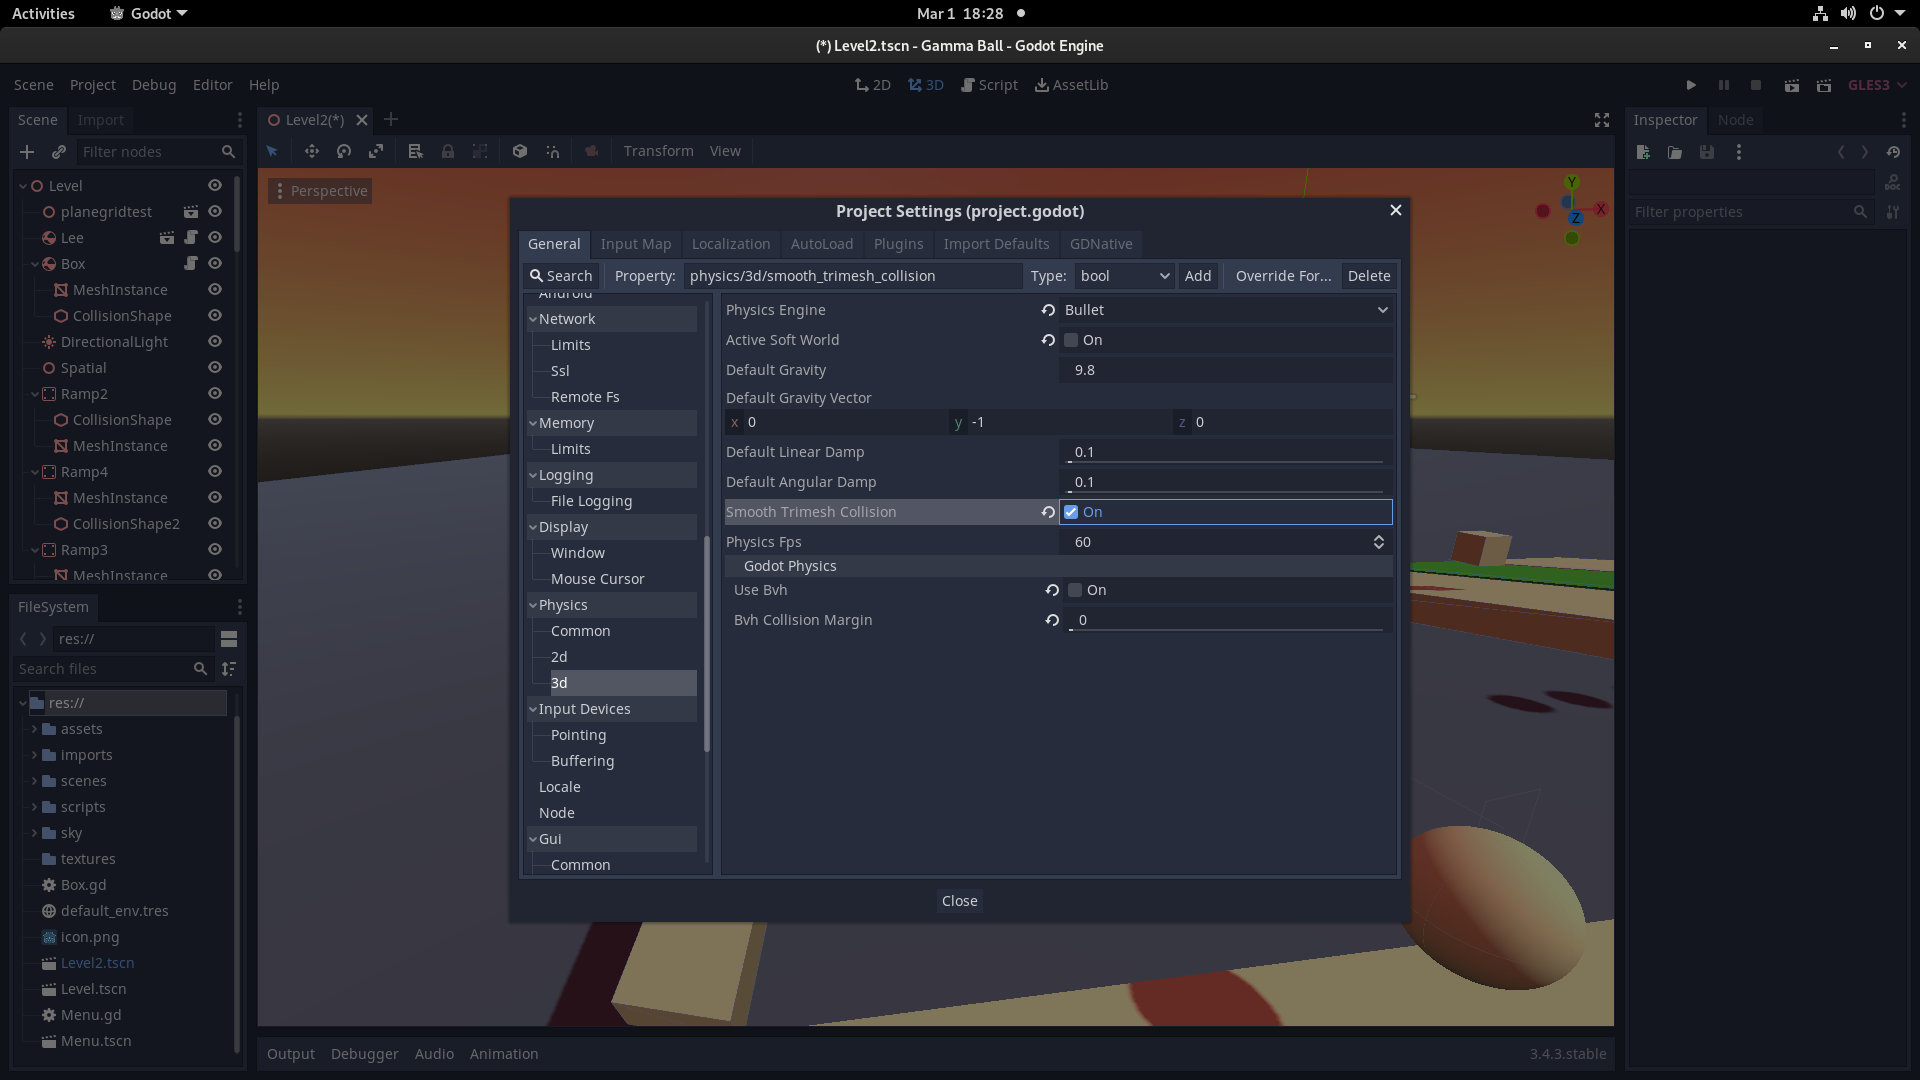This screenshot has width=1920, height=1080.
Task: Click the Play button to run the project
Action: click(x=1691, y=85)
